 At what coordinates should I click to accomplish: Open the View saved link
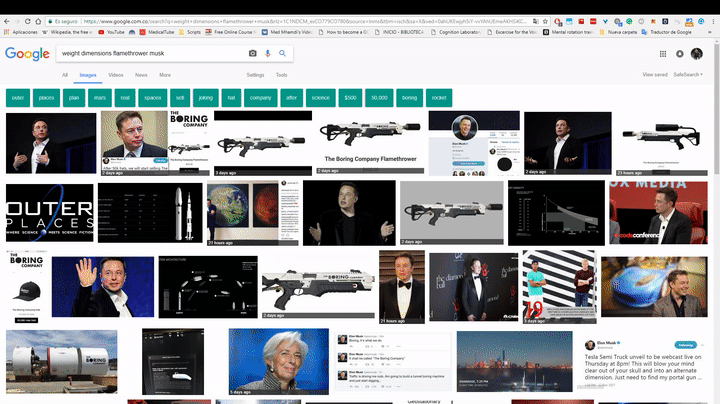point(655,74)
